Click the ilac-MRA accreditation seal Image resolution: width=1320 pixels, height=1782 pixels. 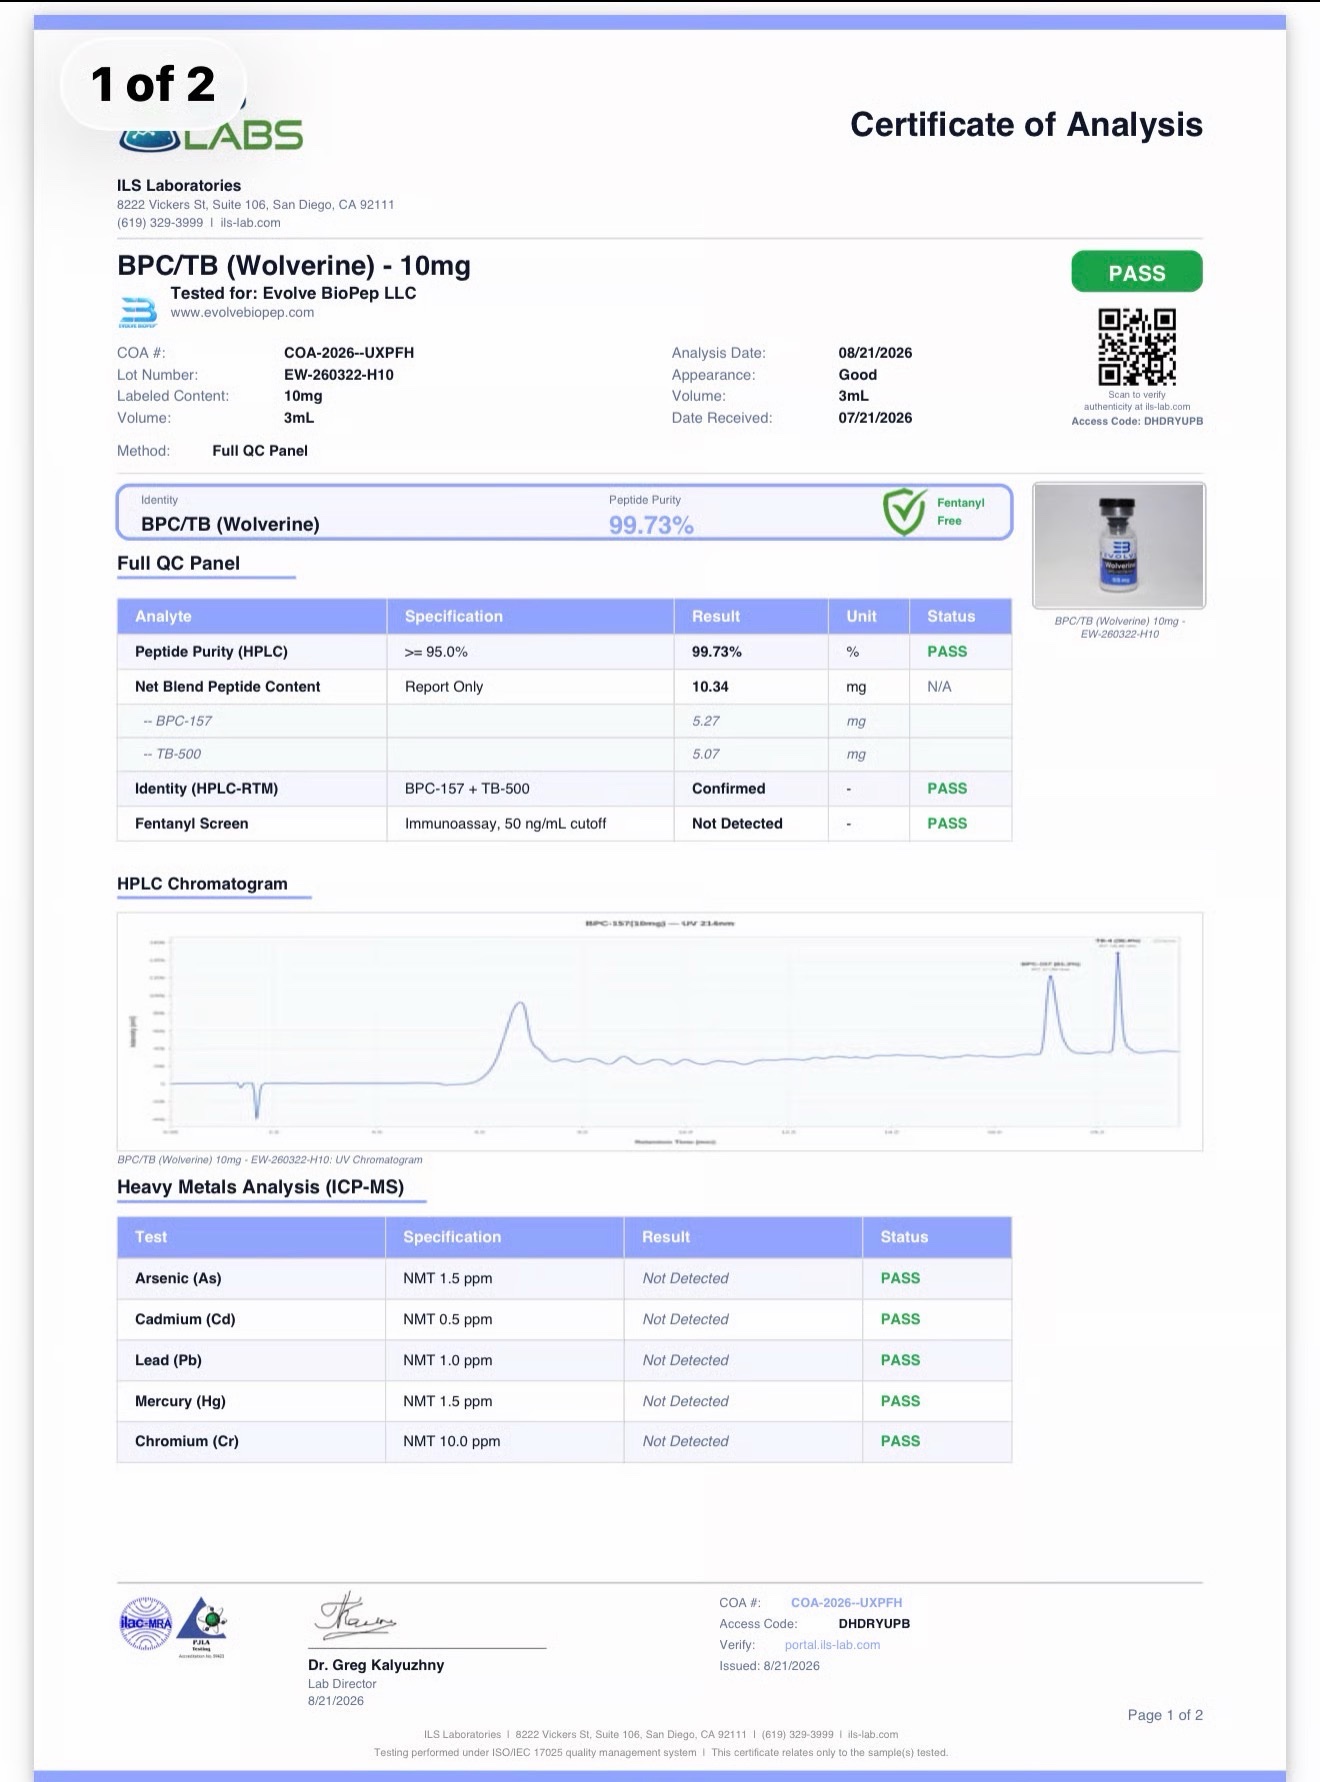(146, 1623)
